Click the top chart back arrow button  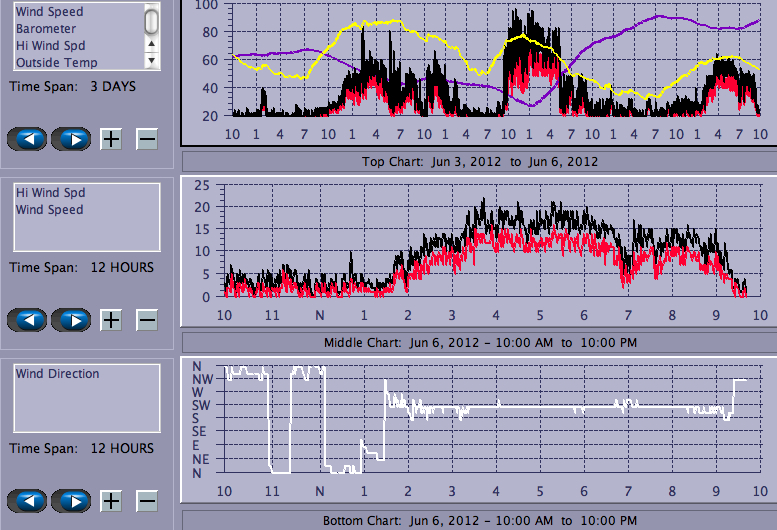(27, 139)
